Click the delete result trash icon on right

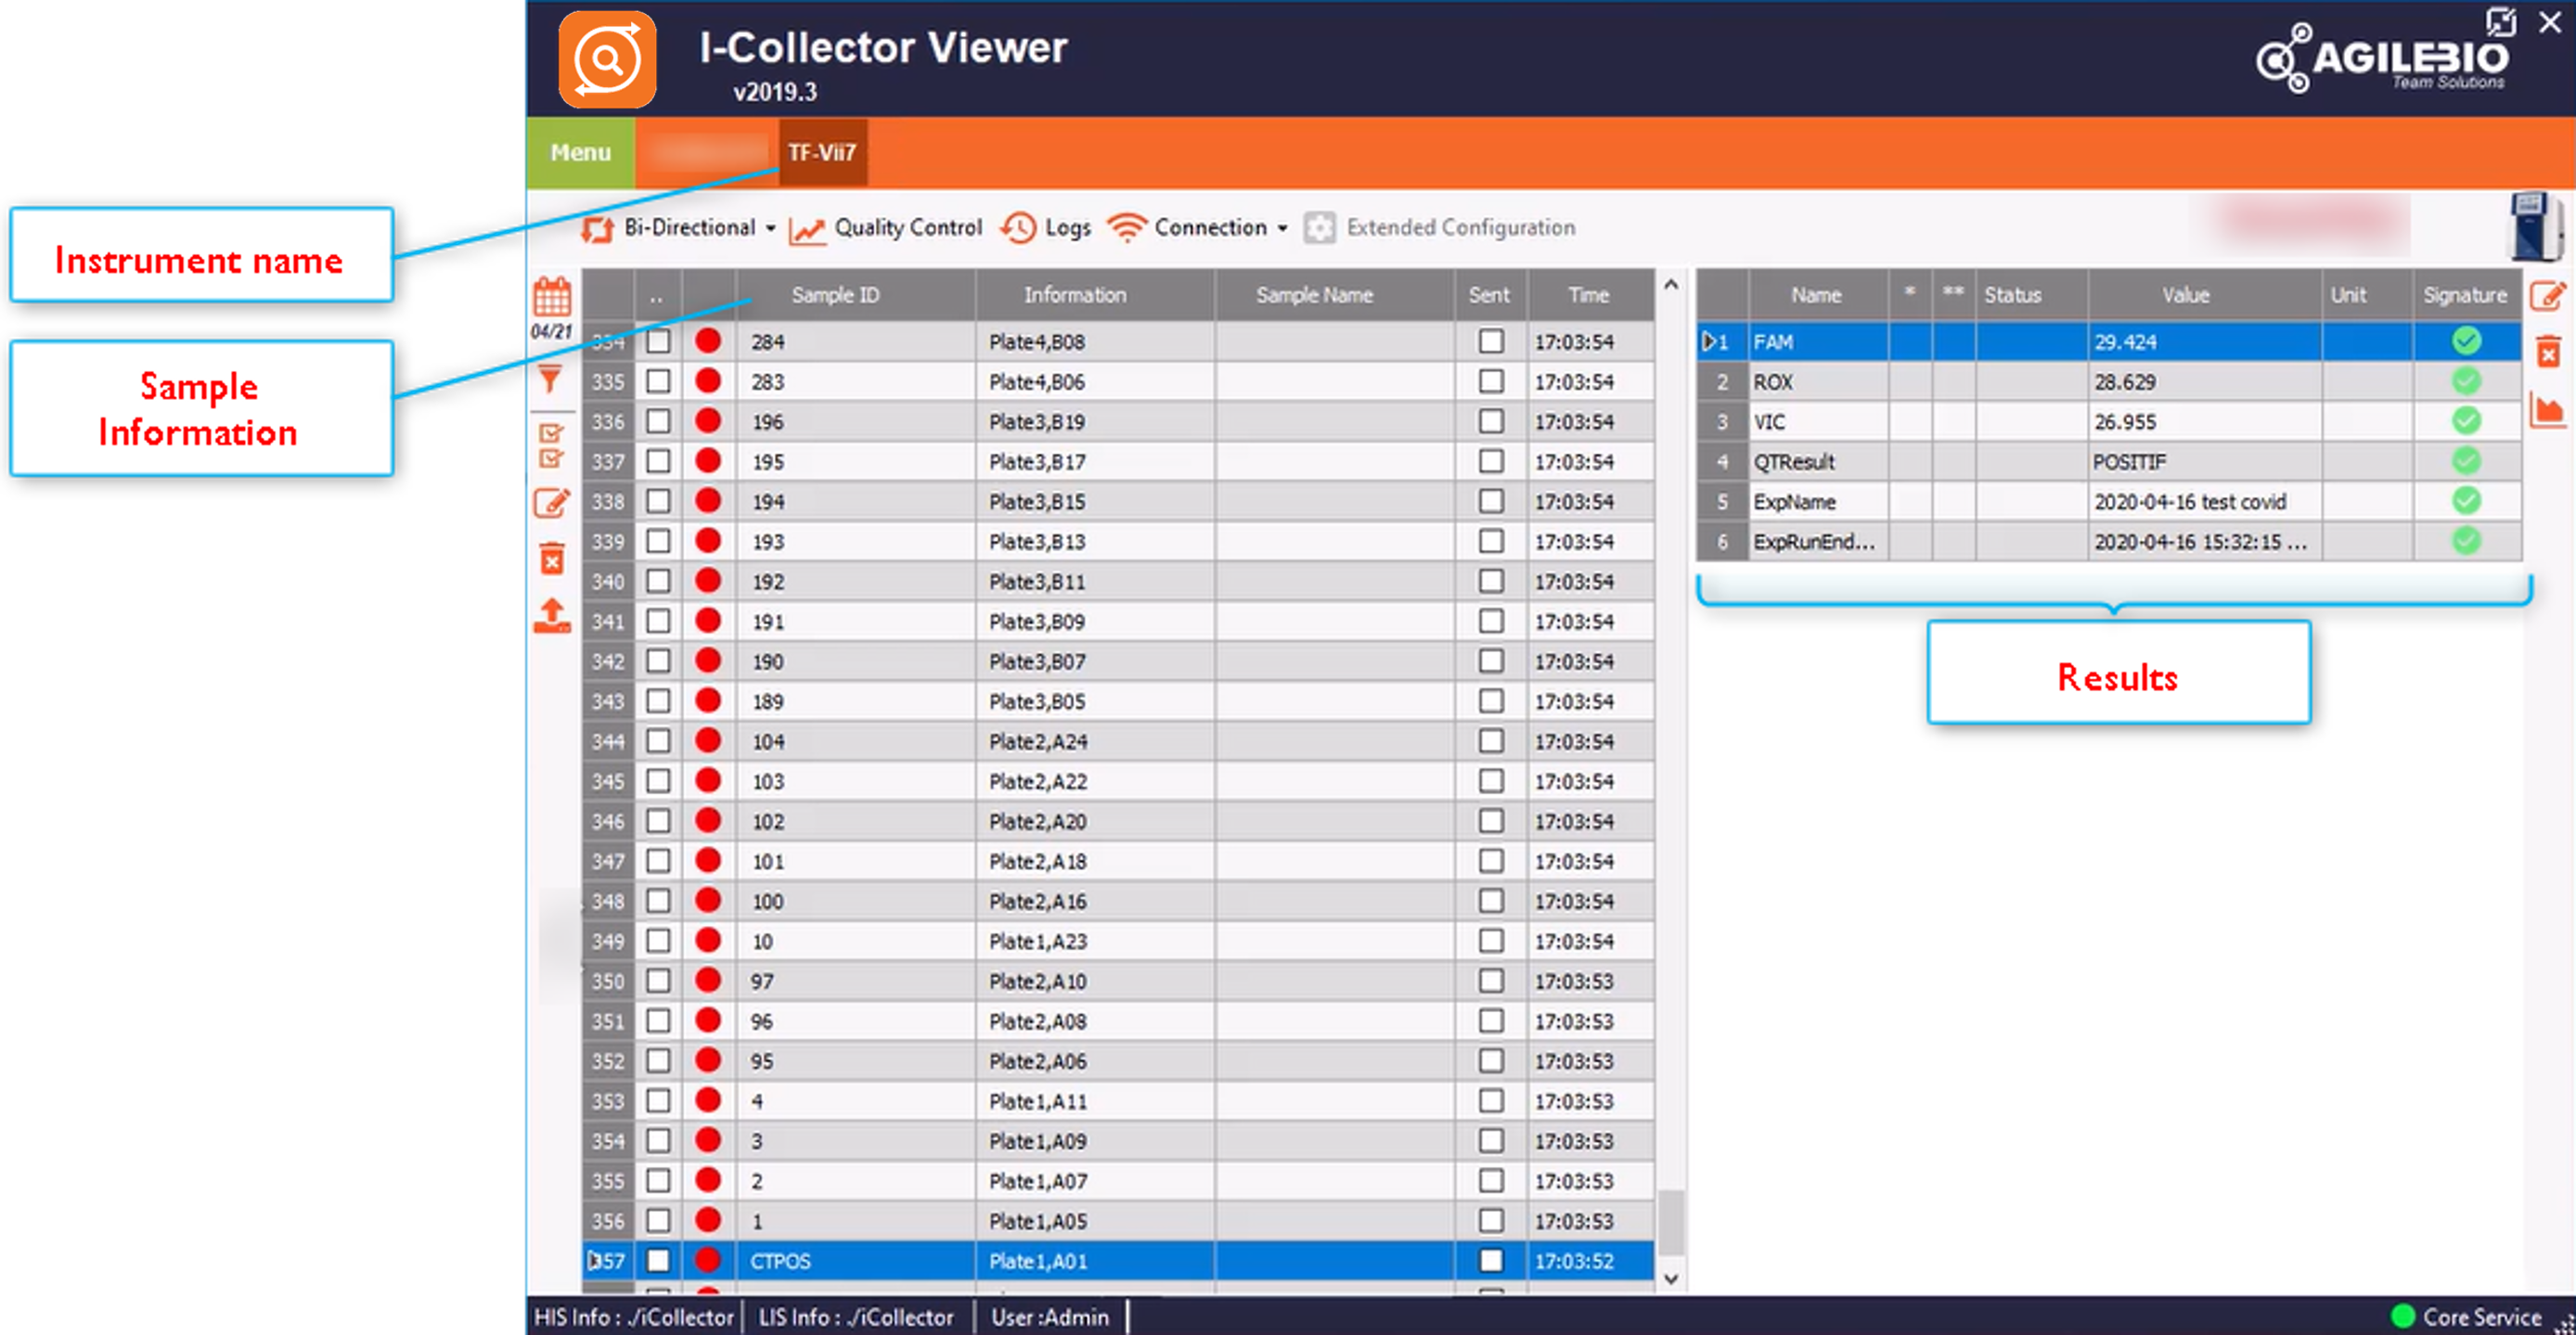tap(2548, 351)
